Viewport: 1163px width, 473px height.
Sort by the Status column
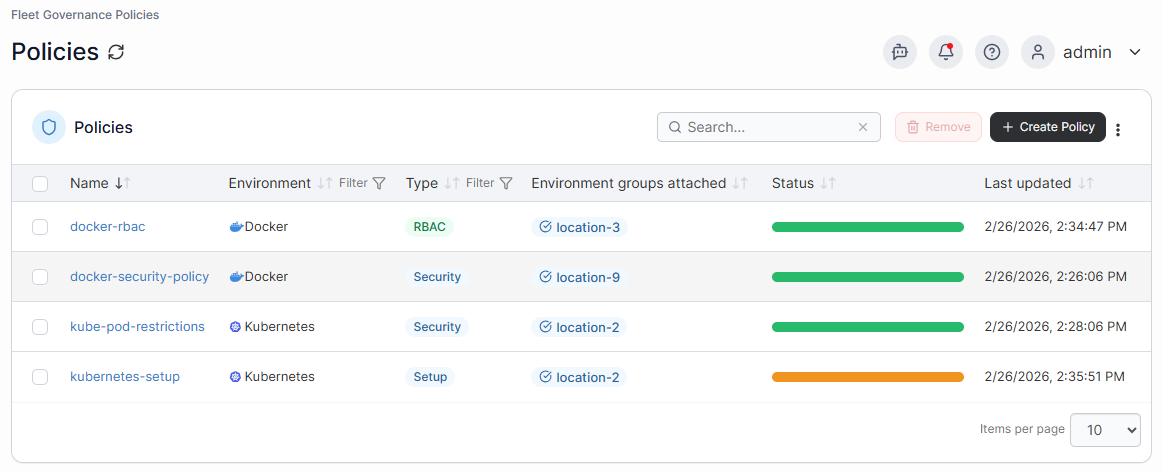point(828,184)
